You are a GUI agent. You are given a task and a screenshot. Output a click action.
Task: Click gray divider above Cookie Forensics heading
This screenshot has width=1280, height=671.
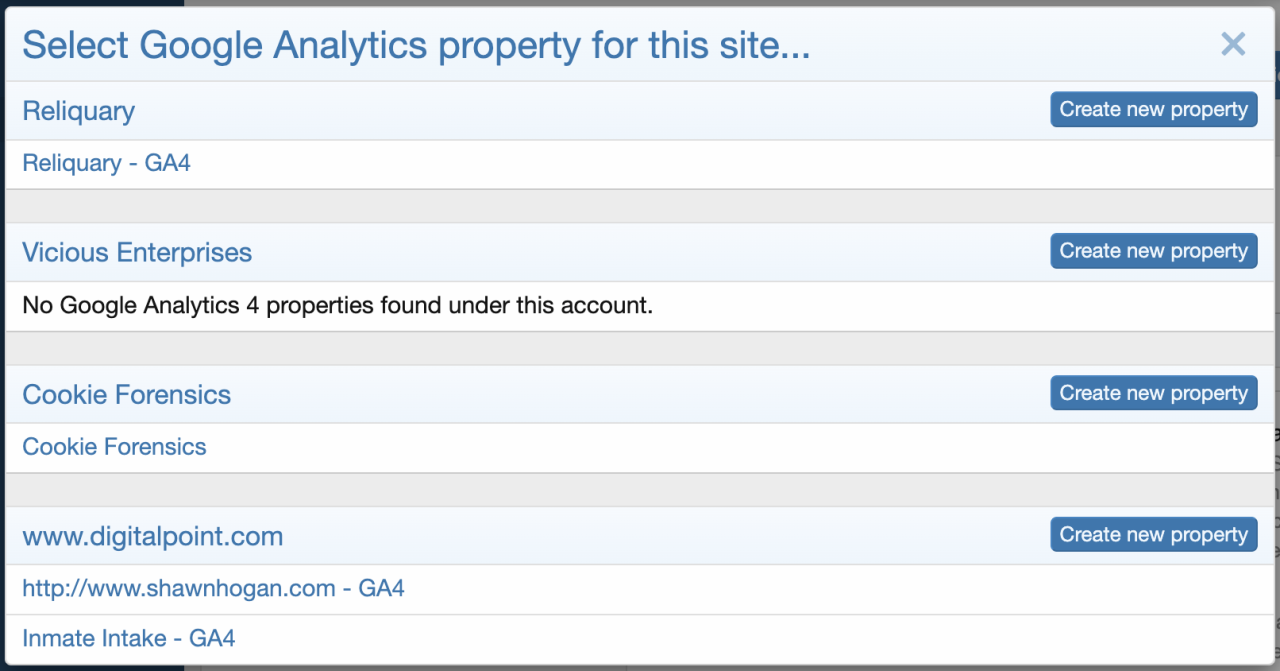coord(640,348)
